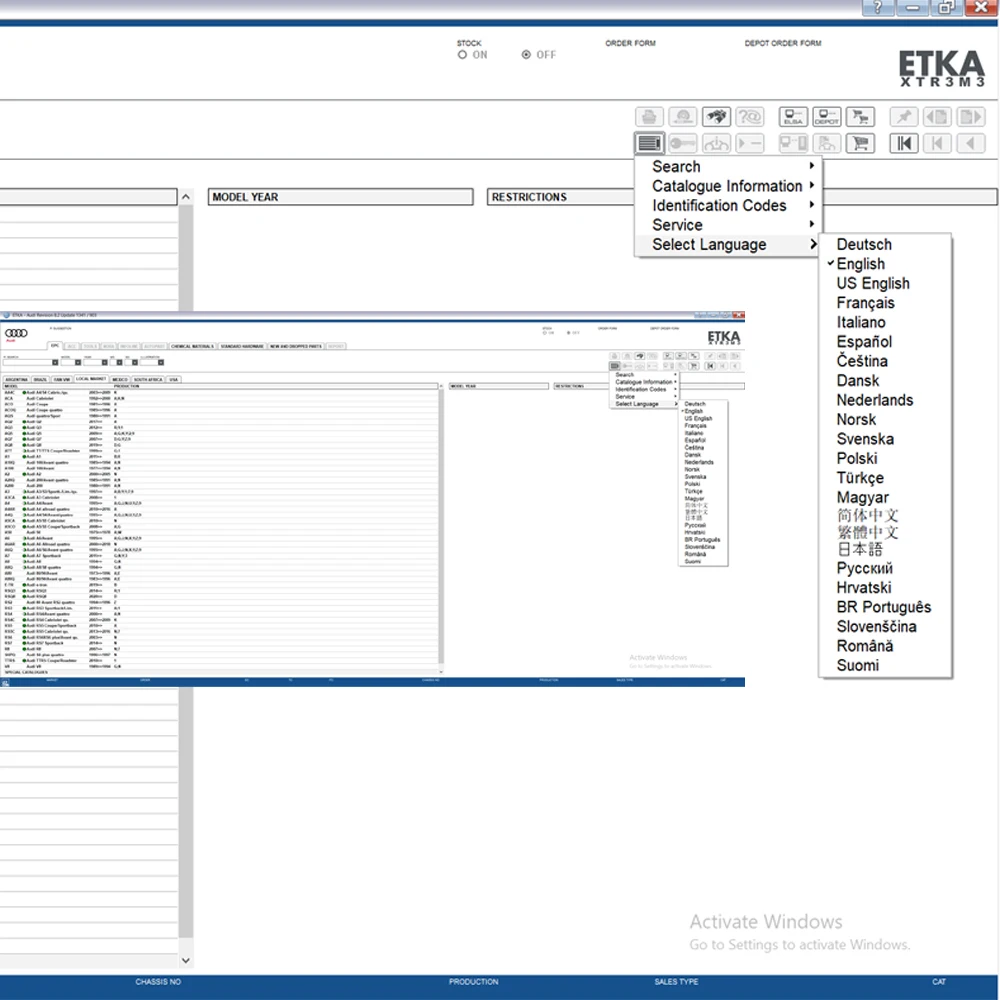Open the single shopping cart
The width and height of the screenshot is (1000, 1000).
(x=860, y=143)
